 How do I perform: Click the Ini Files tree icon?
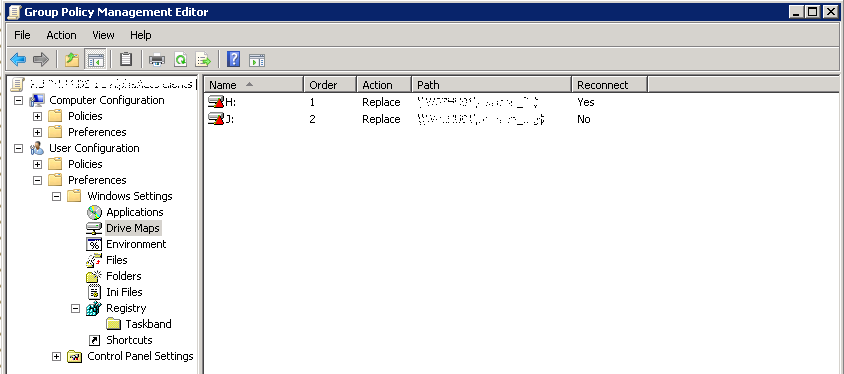pos(94,292)
